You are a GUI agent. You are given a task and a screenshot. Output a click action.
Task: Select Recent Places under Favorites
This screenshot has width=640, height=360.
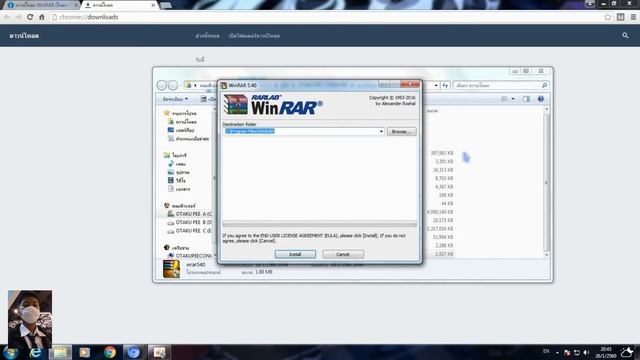[189, 139]
